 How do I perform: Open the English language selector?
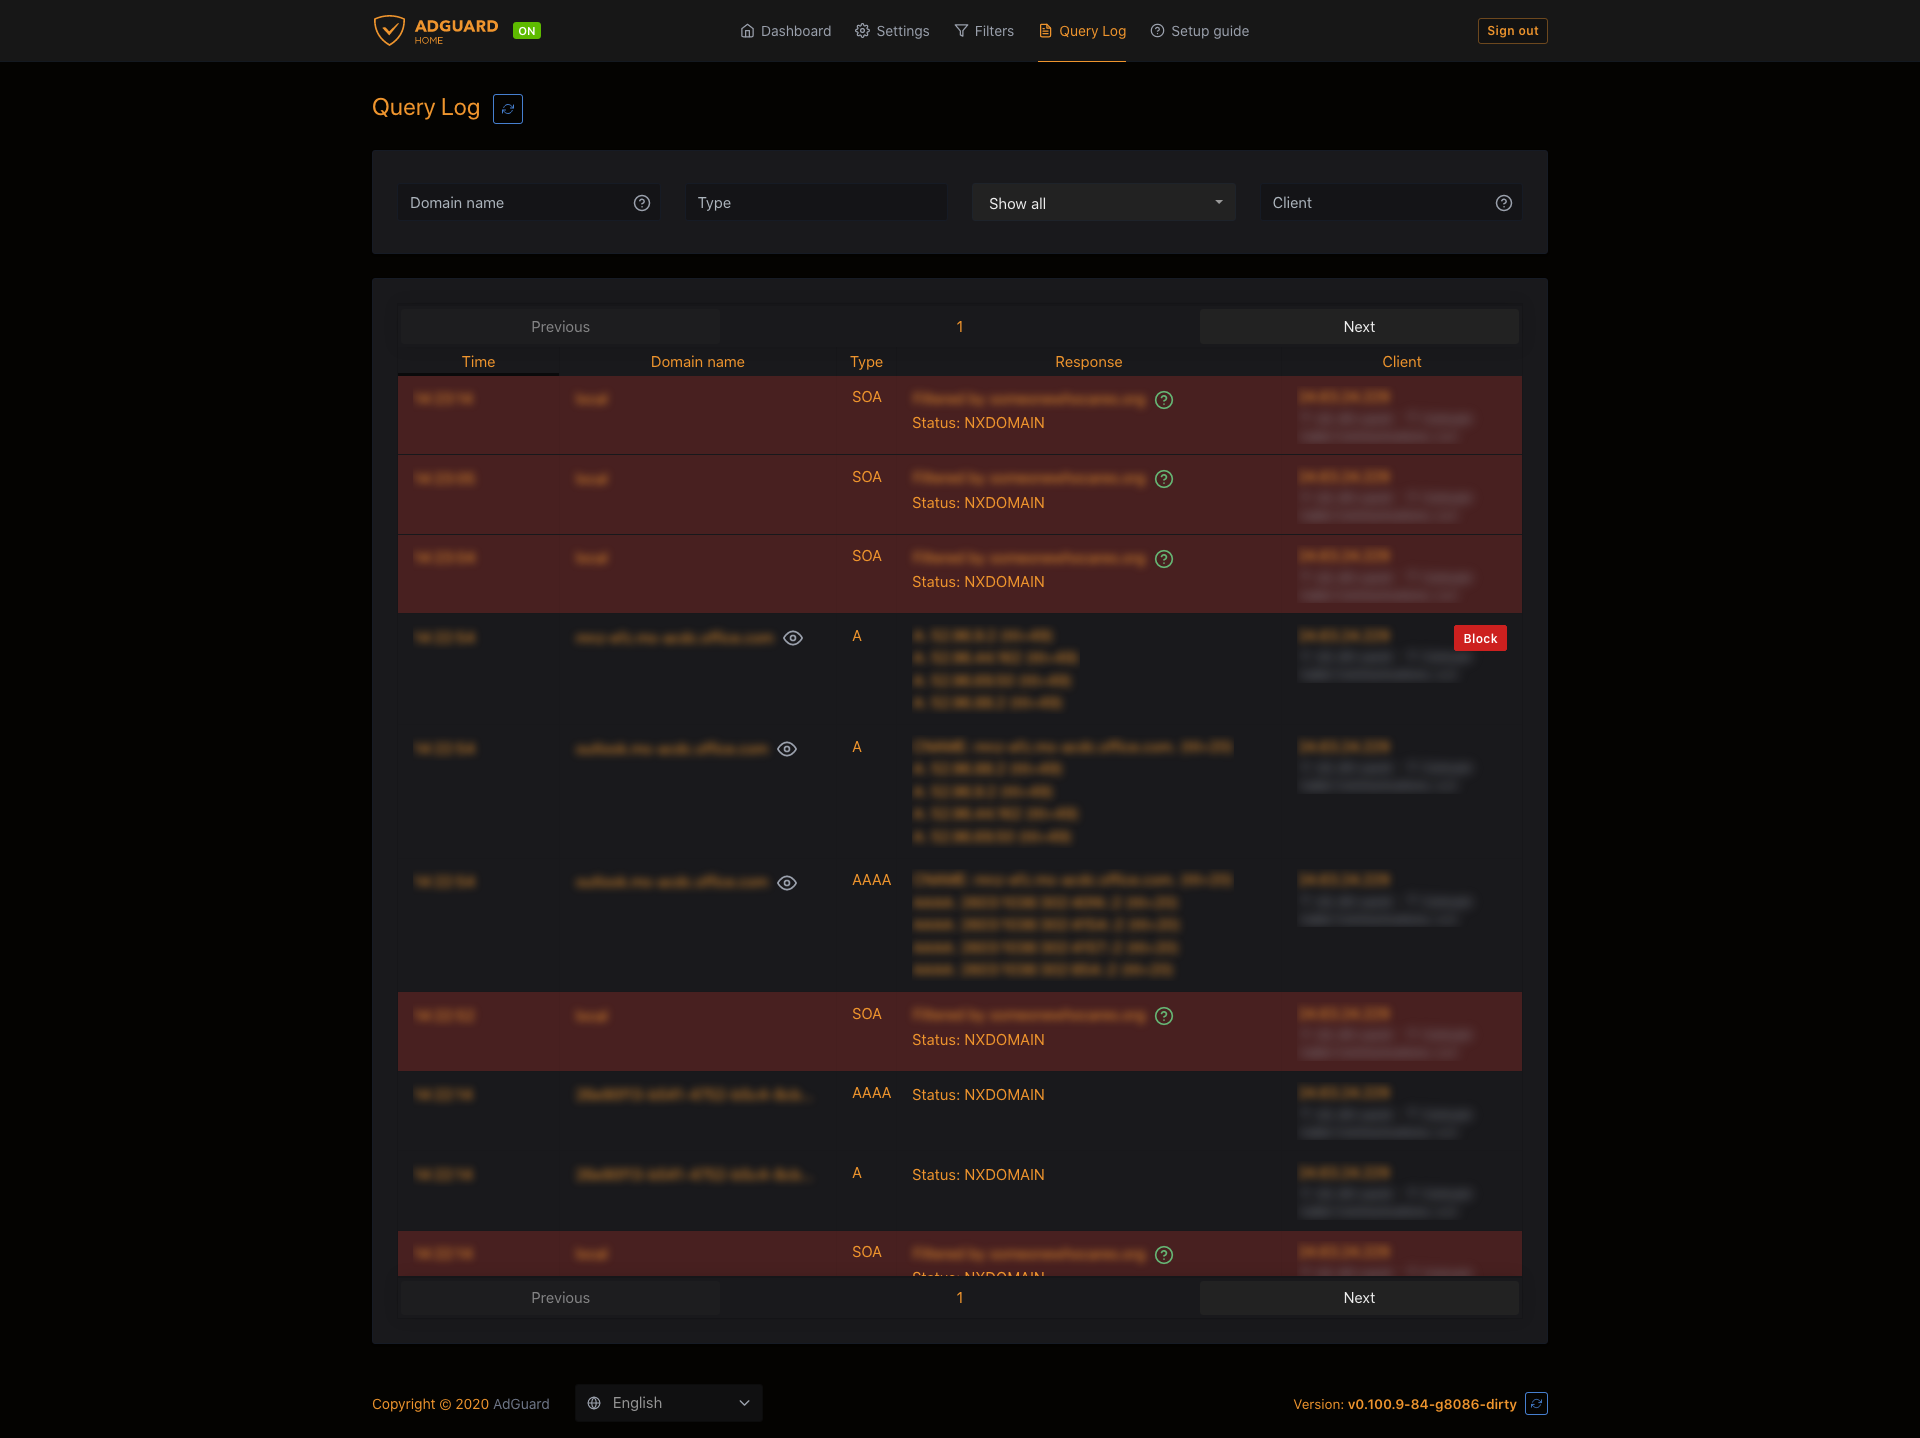pyautogui.click(x=668, y=1403)
